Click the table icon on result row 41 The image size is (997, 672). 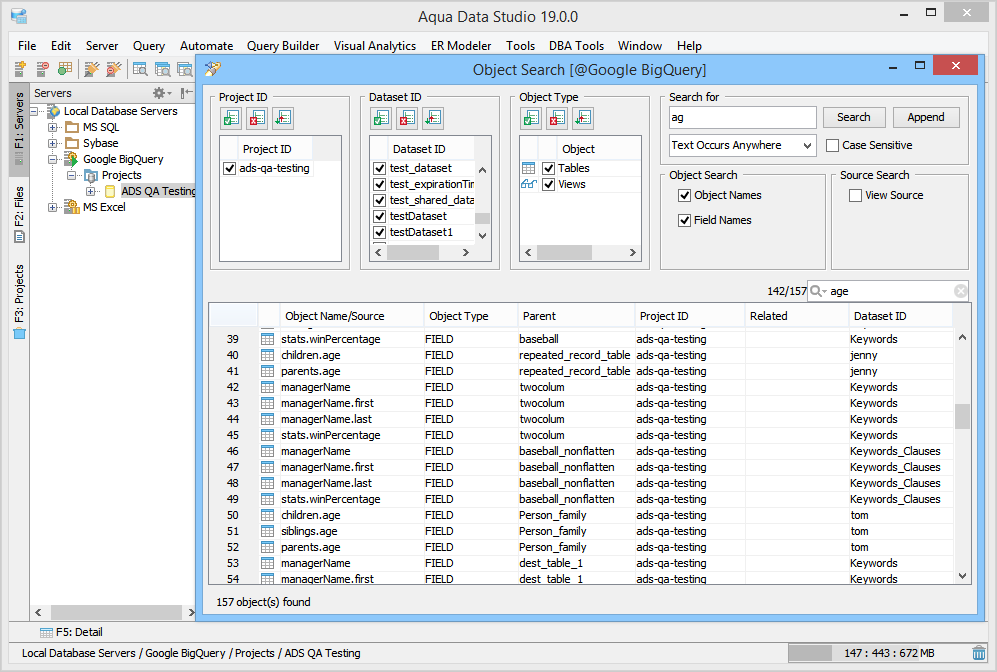point(267,371)
